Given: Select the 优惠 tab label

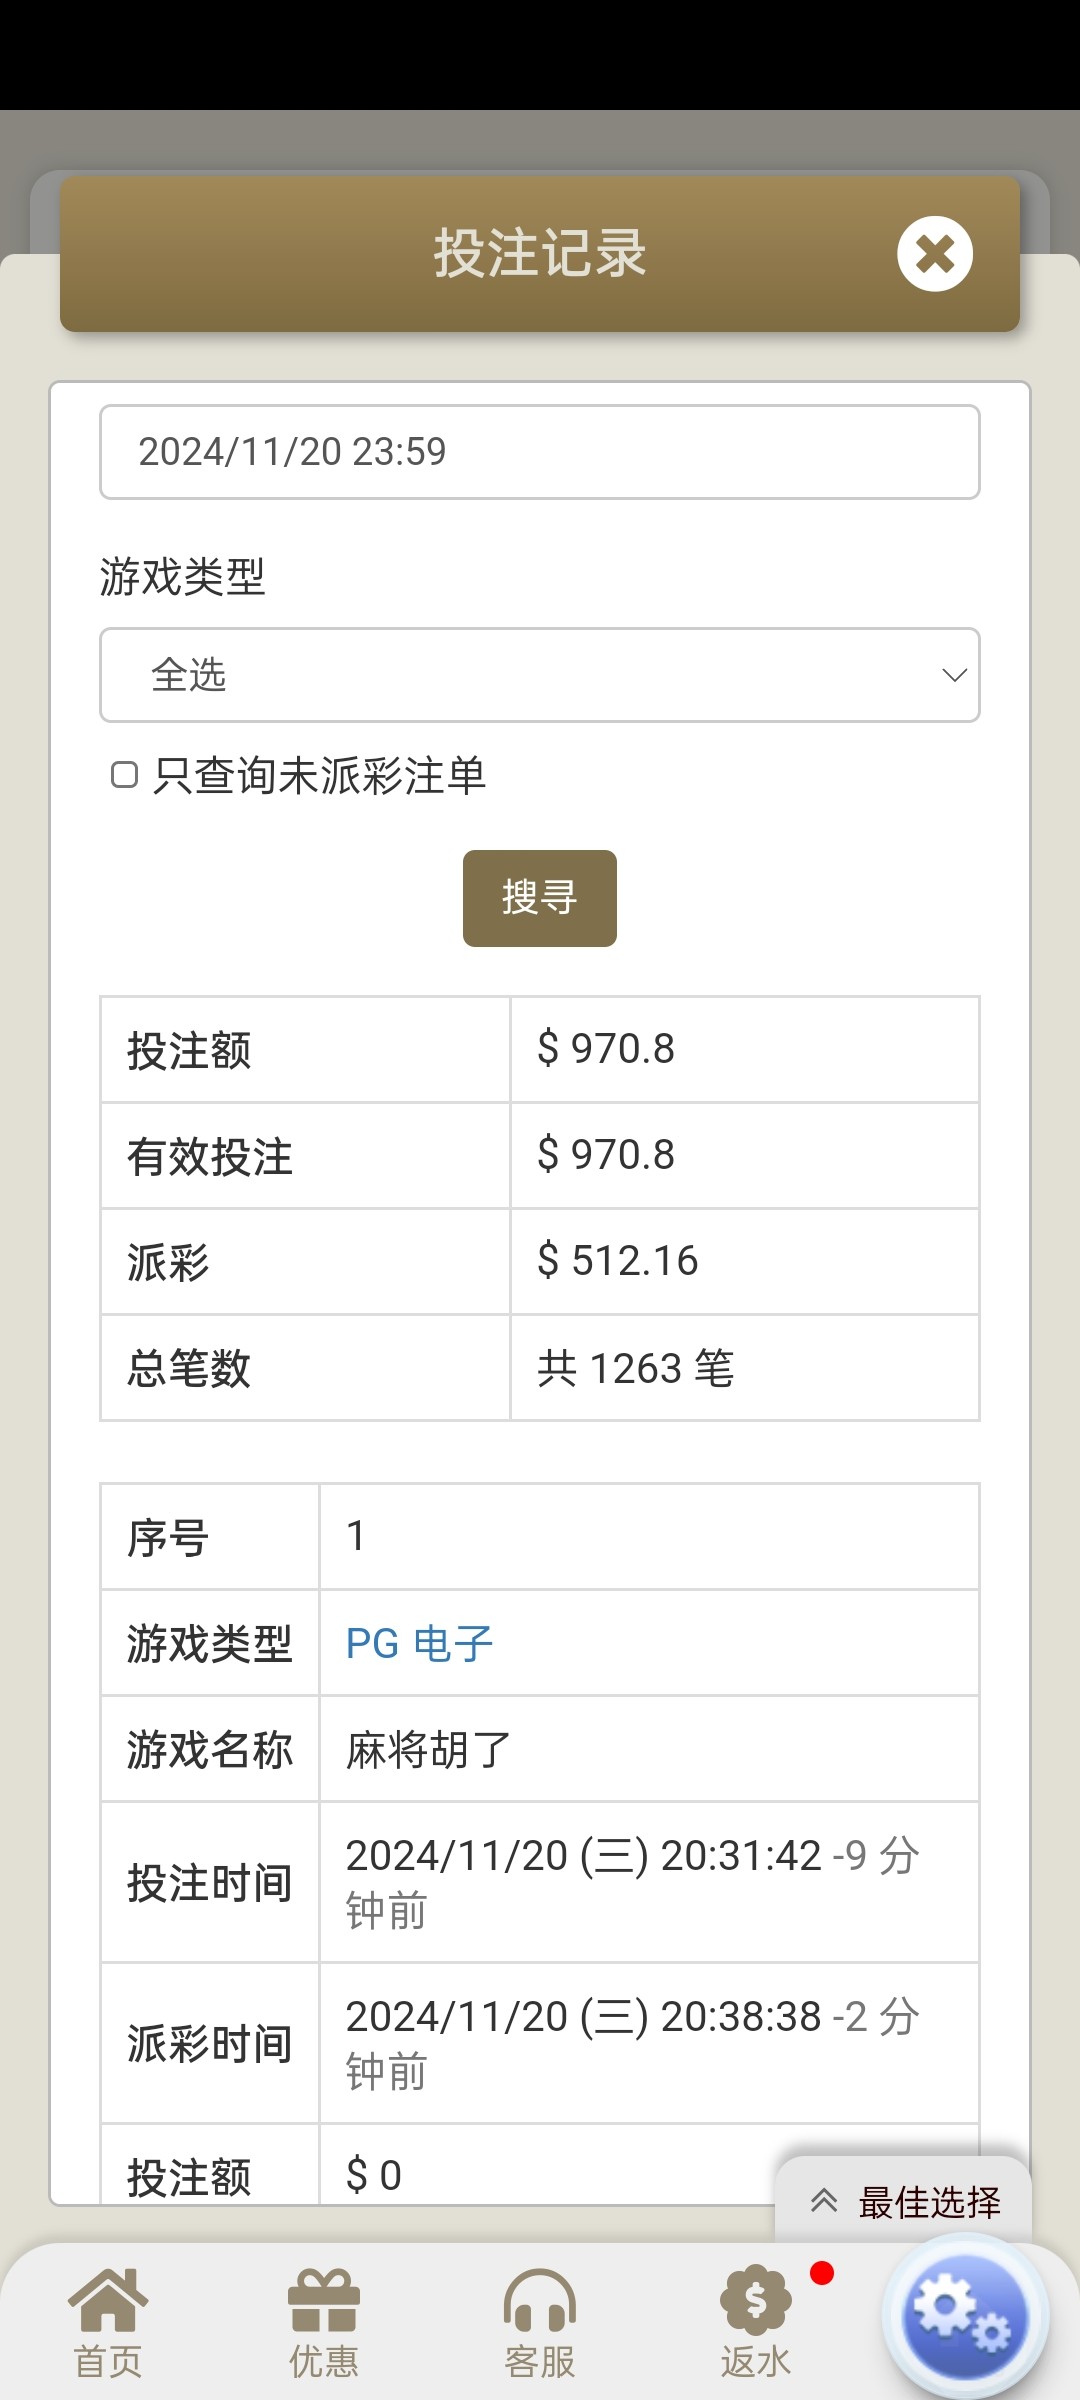Looking at the screenshot, I should [324, 2362].
